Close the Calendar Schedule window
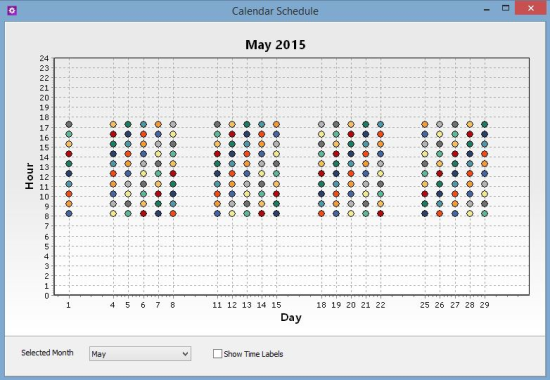 [x=531, y=8]
